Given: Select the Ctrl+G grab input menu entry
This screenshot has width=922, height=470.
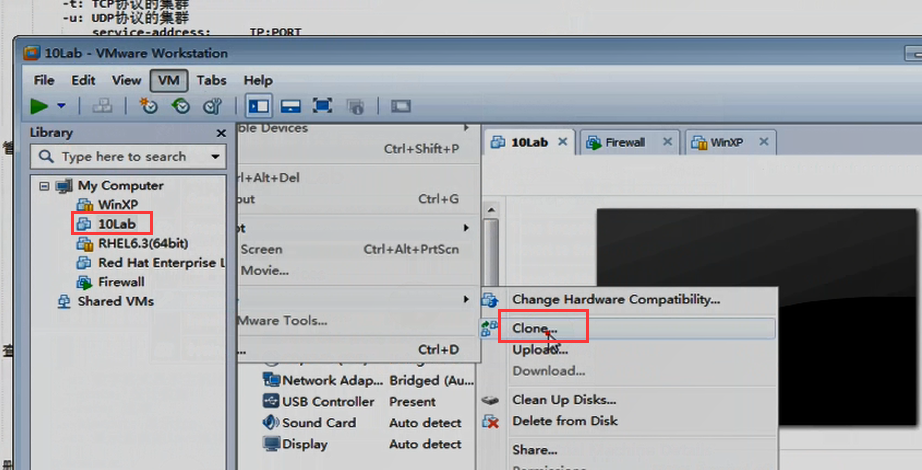Looking at the screenshot, I should (x=359, y=199).
